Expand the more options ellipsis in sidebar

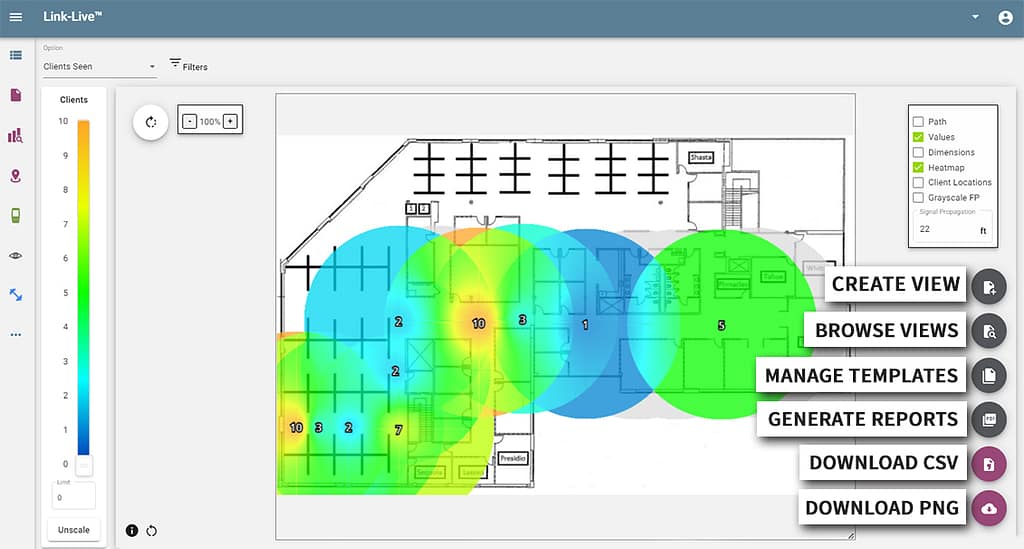(x=15, y=335)
